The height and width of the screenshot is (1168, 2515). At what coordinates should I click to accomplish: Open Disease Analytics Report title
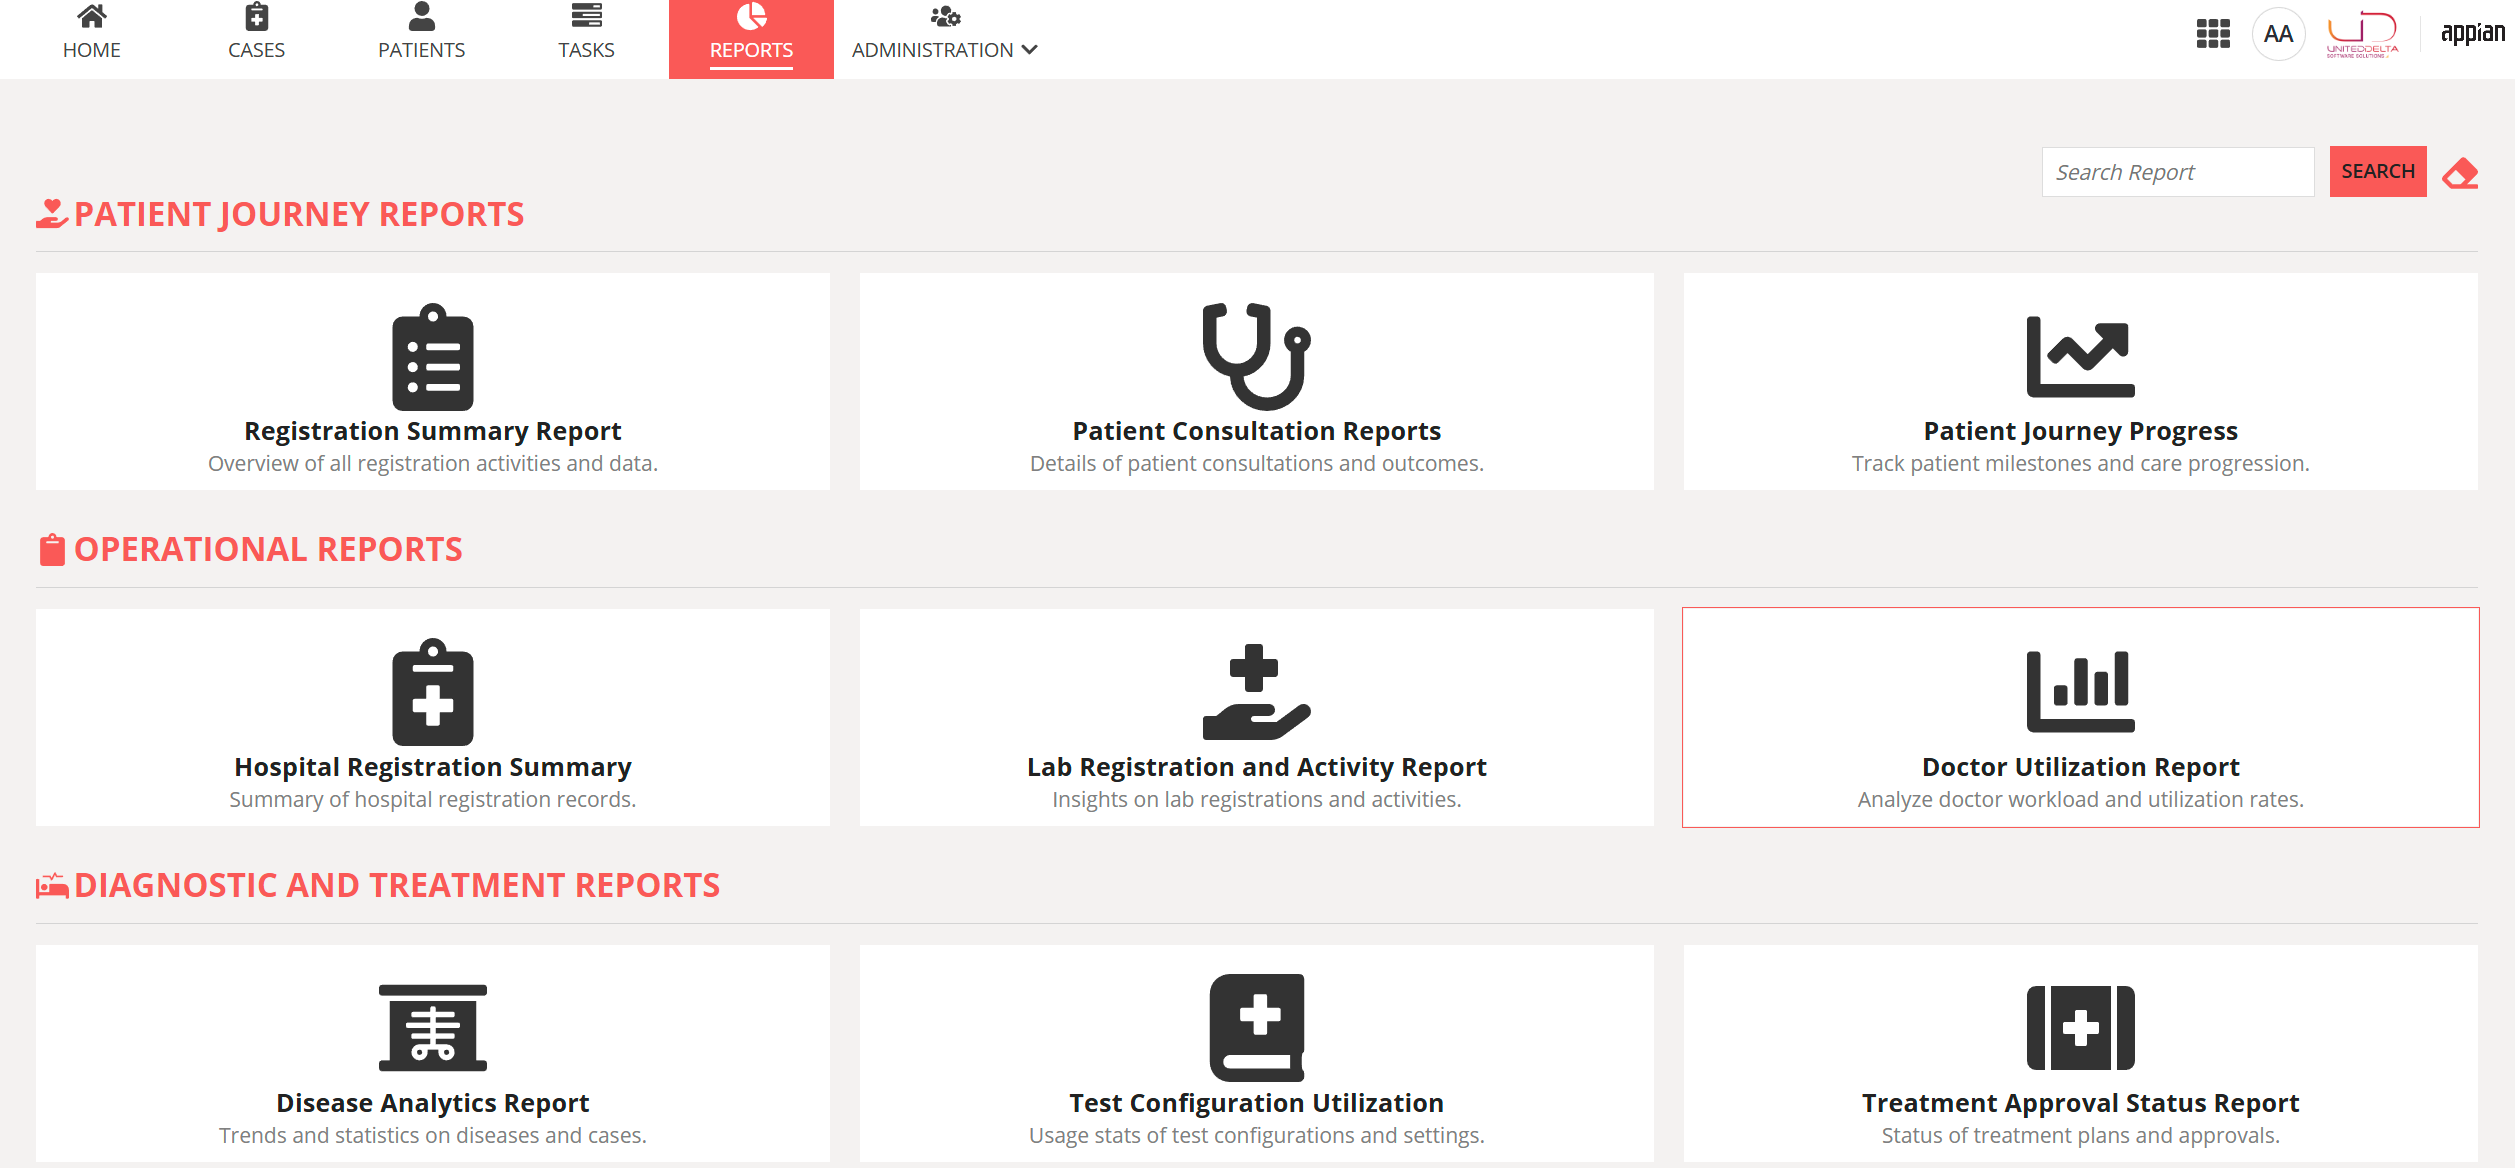coord(433,1103)
